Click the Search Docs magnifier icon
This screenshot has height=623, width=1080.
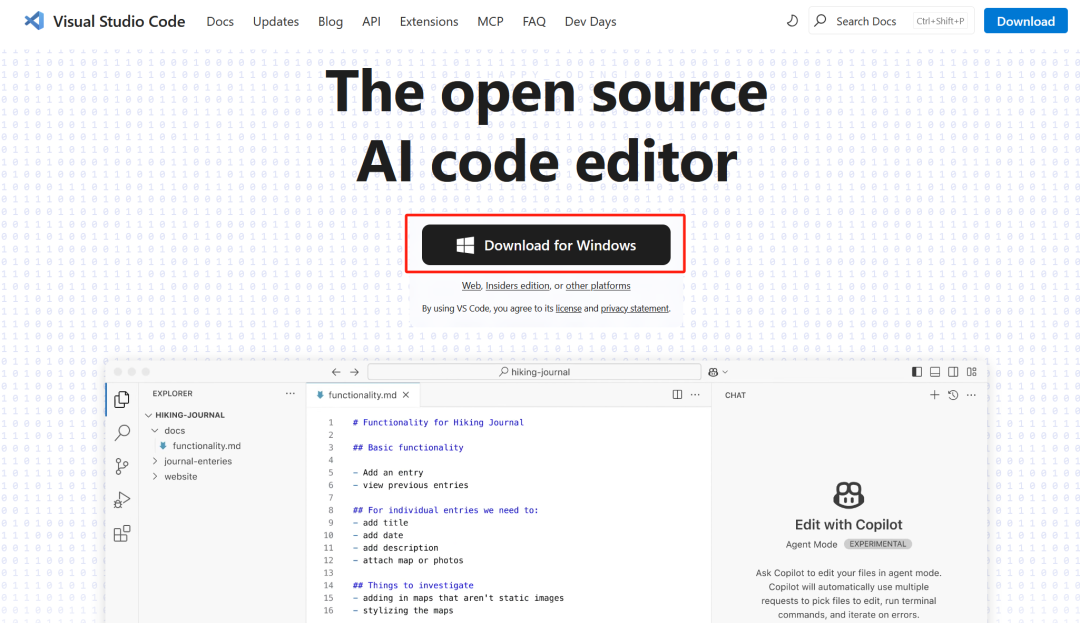820,21
